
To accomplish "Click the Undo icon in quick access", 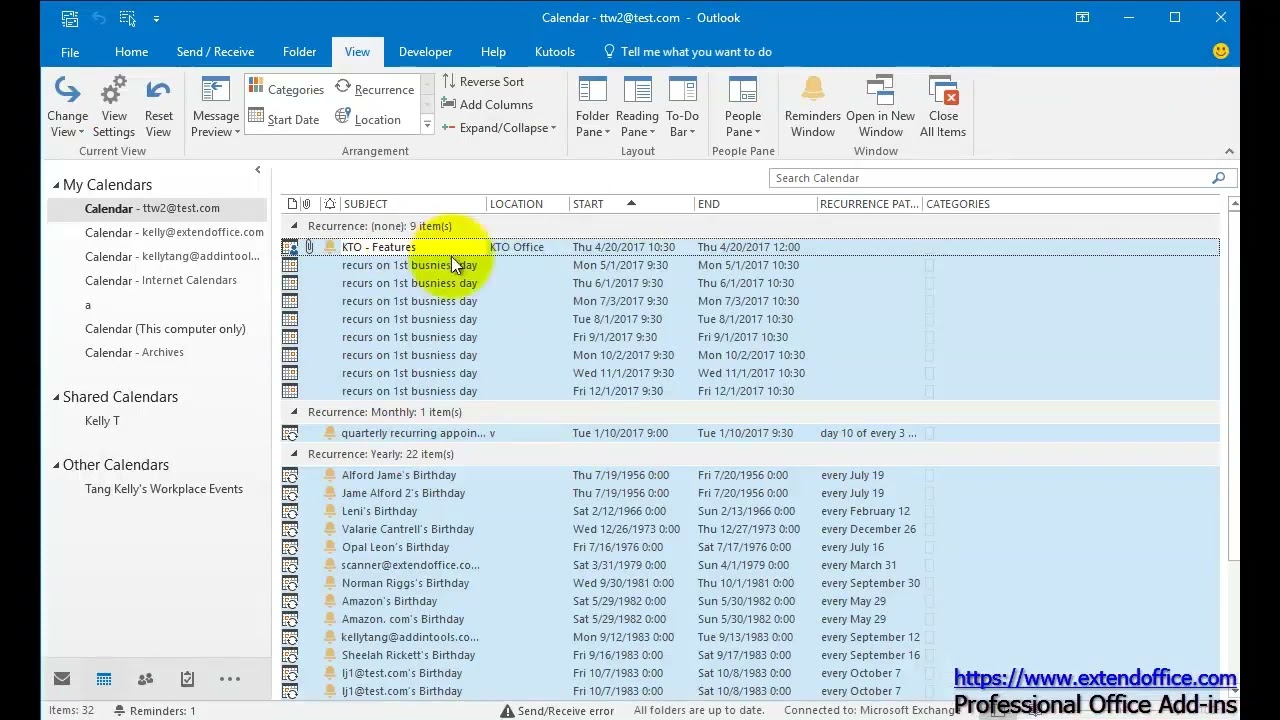I will (98, 18).
